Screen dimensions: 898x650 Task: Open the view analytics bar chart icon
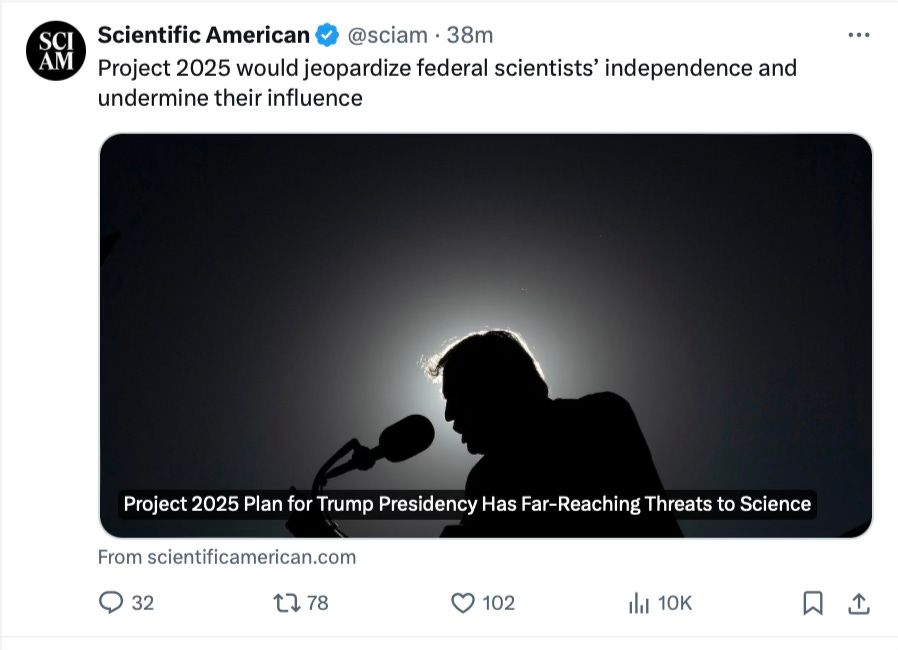click(x=638, y=602)
